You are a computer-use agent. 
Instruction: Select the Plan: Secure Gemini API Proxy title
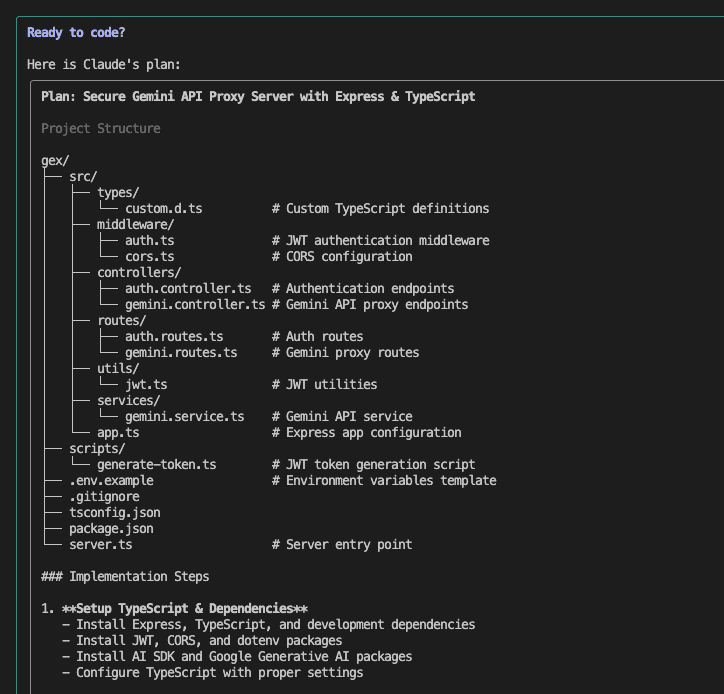258,97
